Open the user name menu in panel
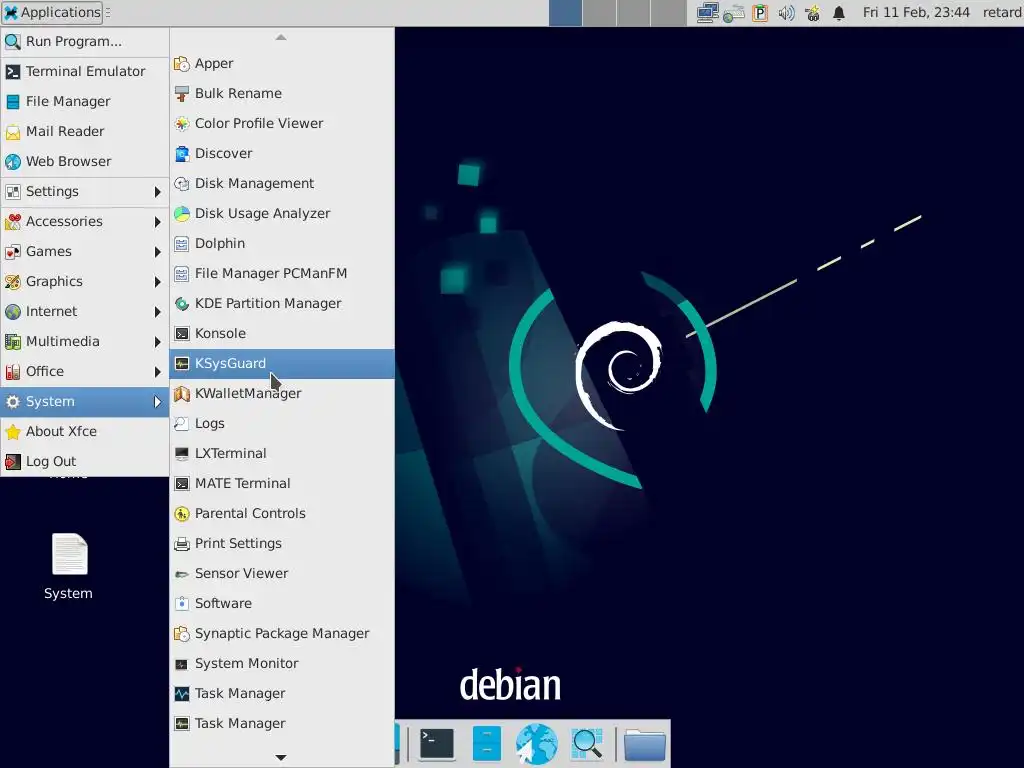Screen dimensions: 1024x768 pyautogui.click(x=1002, y=12)
